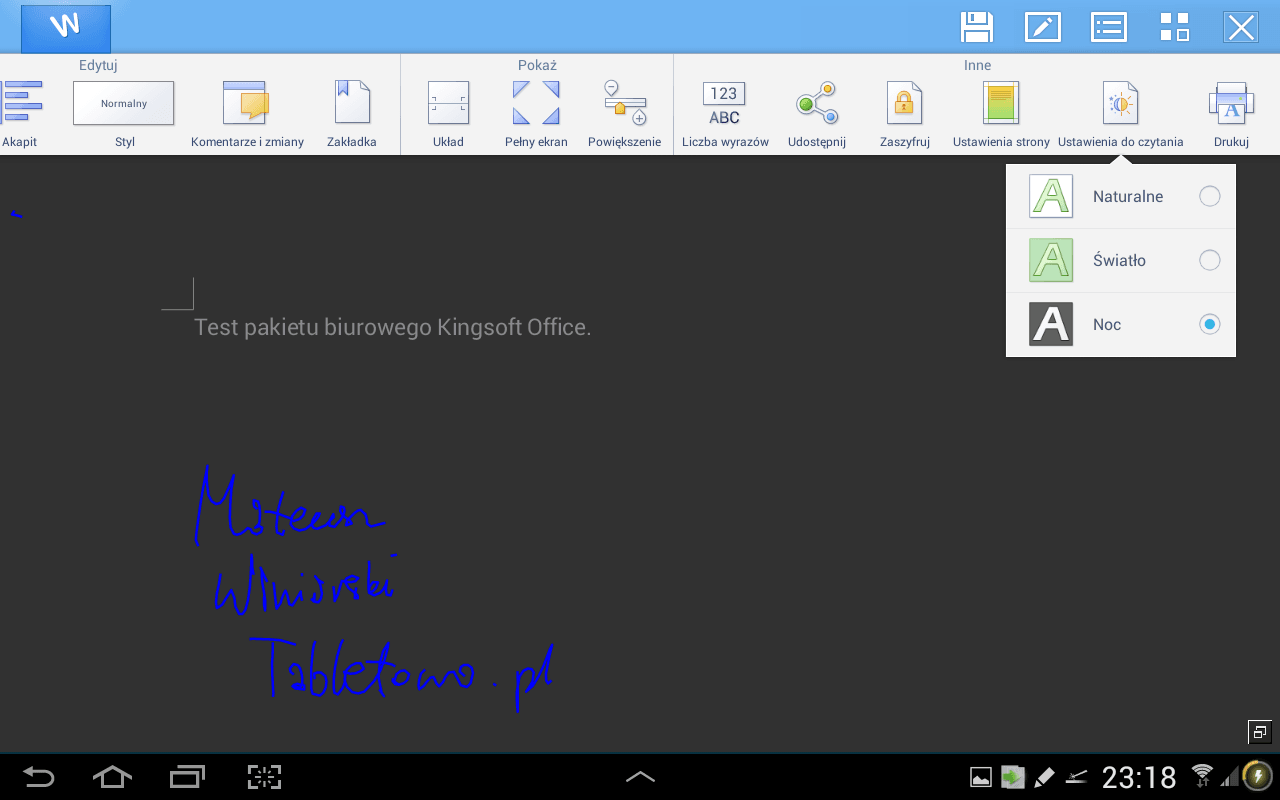Open the list view icon in title bar
1280x800 pixels.
(1109, 27)
